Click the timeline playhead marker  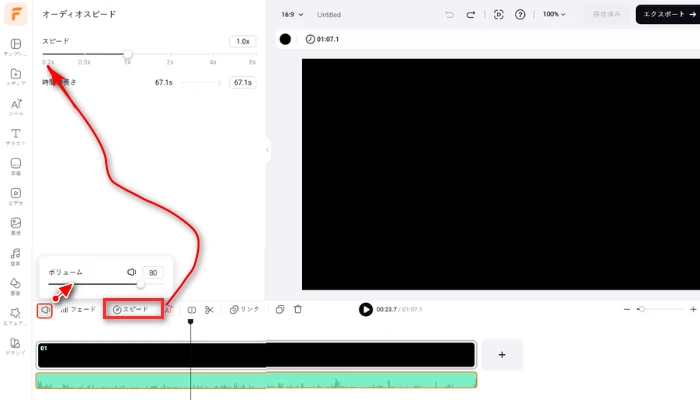click(191, 321)
